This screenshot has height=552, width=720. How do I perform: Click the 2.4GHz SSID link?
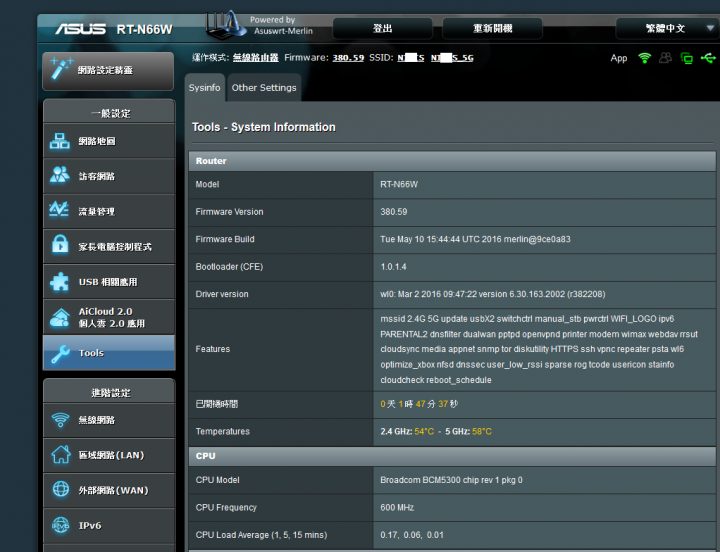pyautogui.click(x=411, y=58)
